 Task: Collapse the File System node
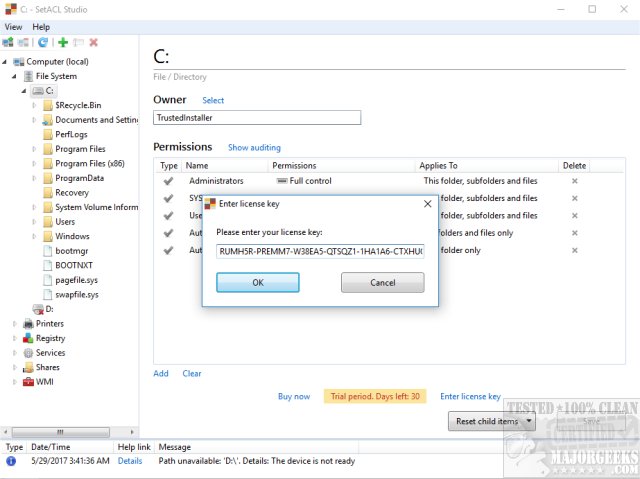tap(14, 76)
